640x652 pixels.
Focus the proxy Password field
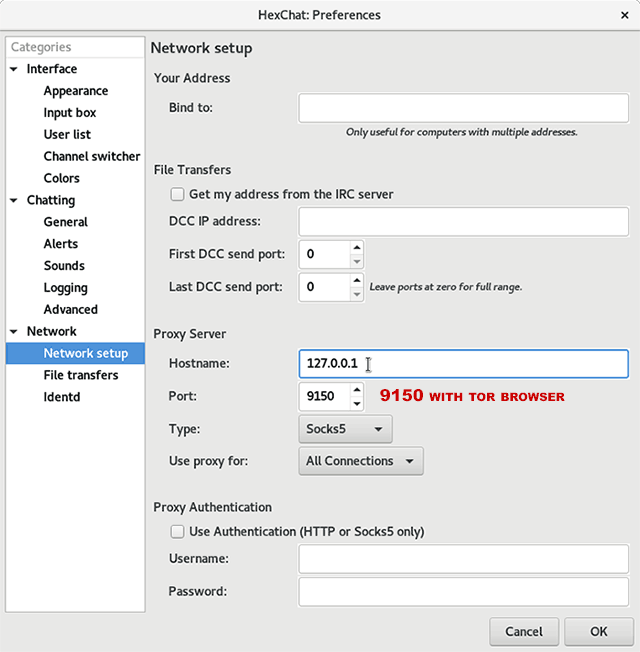coord(463,592)
